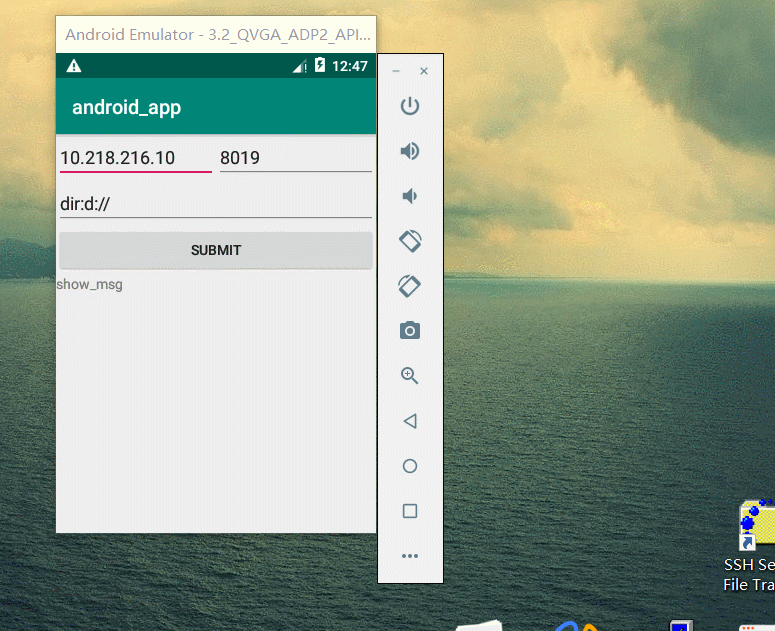Activate the emulator zoom magnifier
Screen dimensions: 775x631
tap(410, 376)
